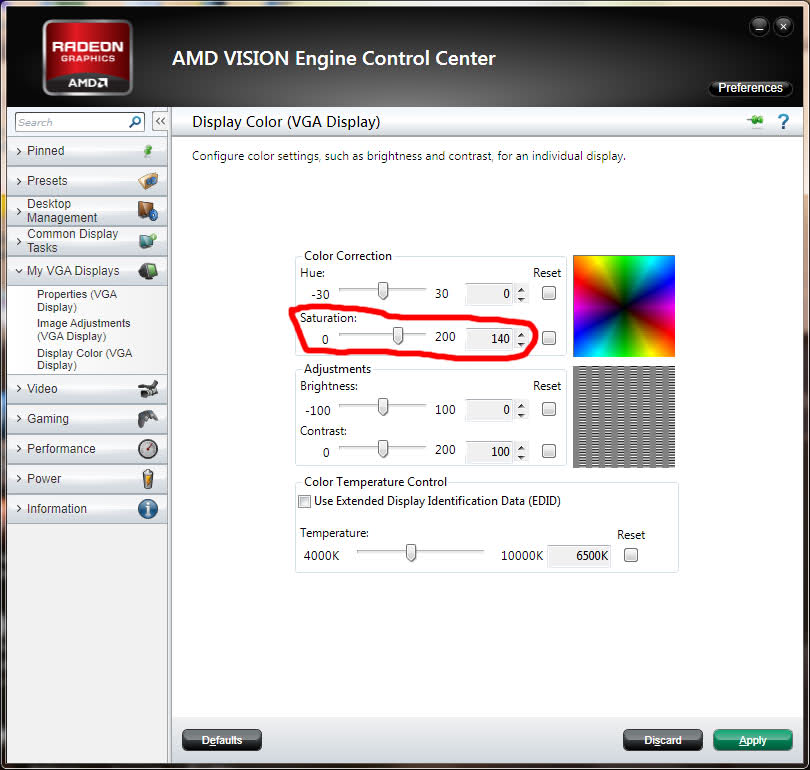This screenshot has height=770, width=810.
Task: Click the Common Display Tasks monitor icon
Action: (148, 241)
